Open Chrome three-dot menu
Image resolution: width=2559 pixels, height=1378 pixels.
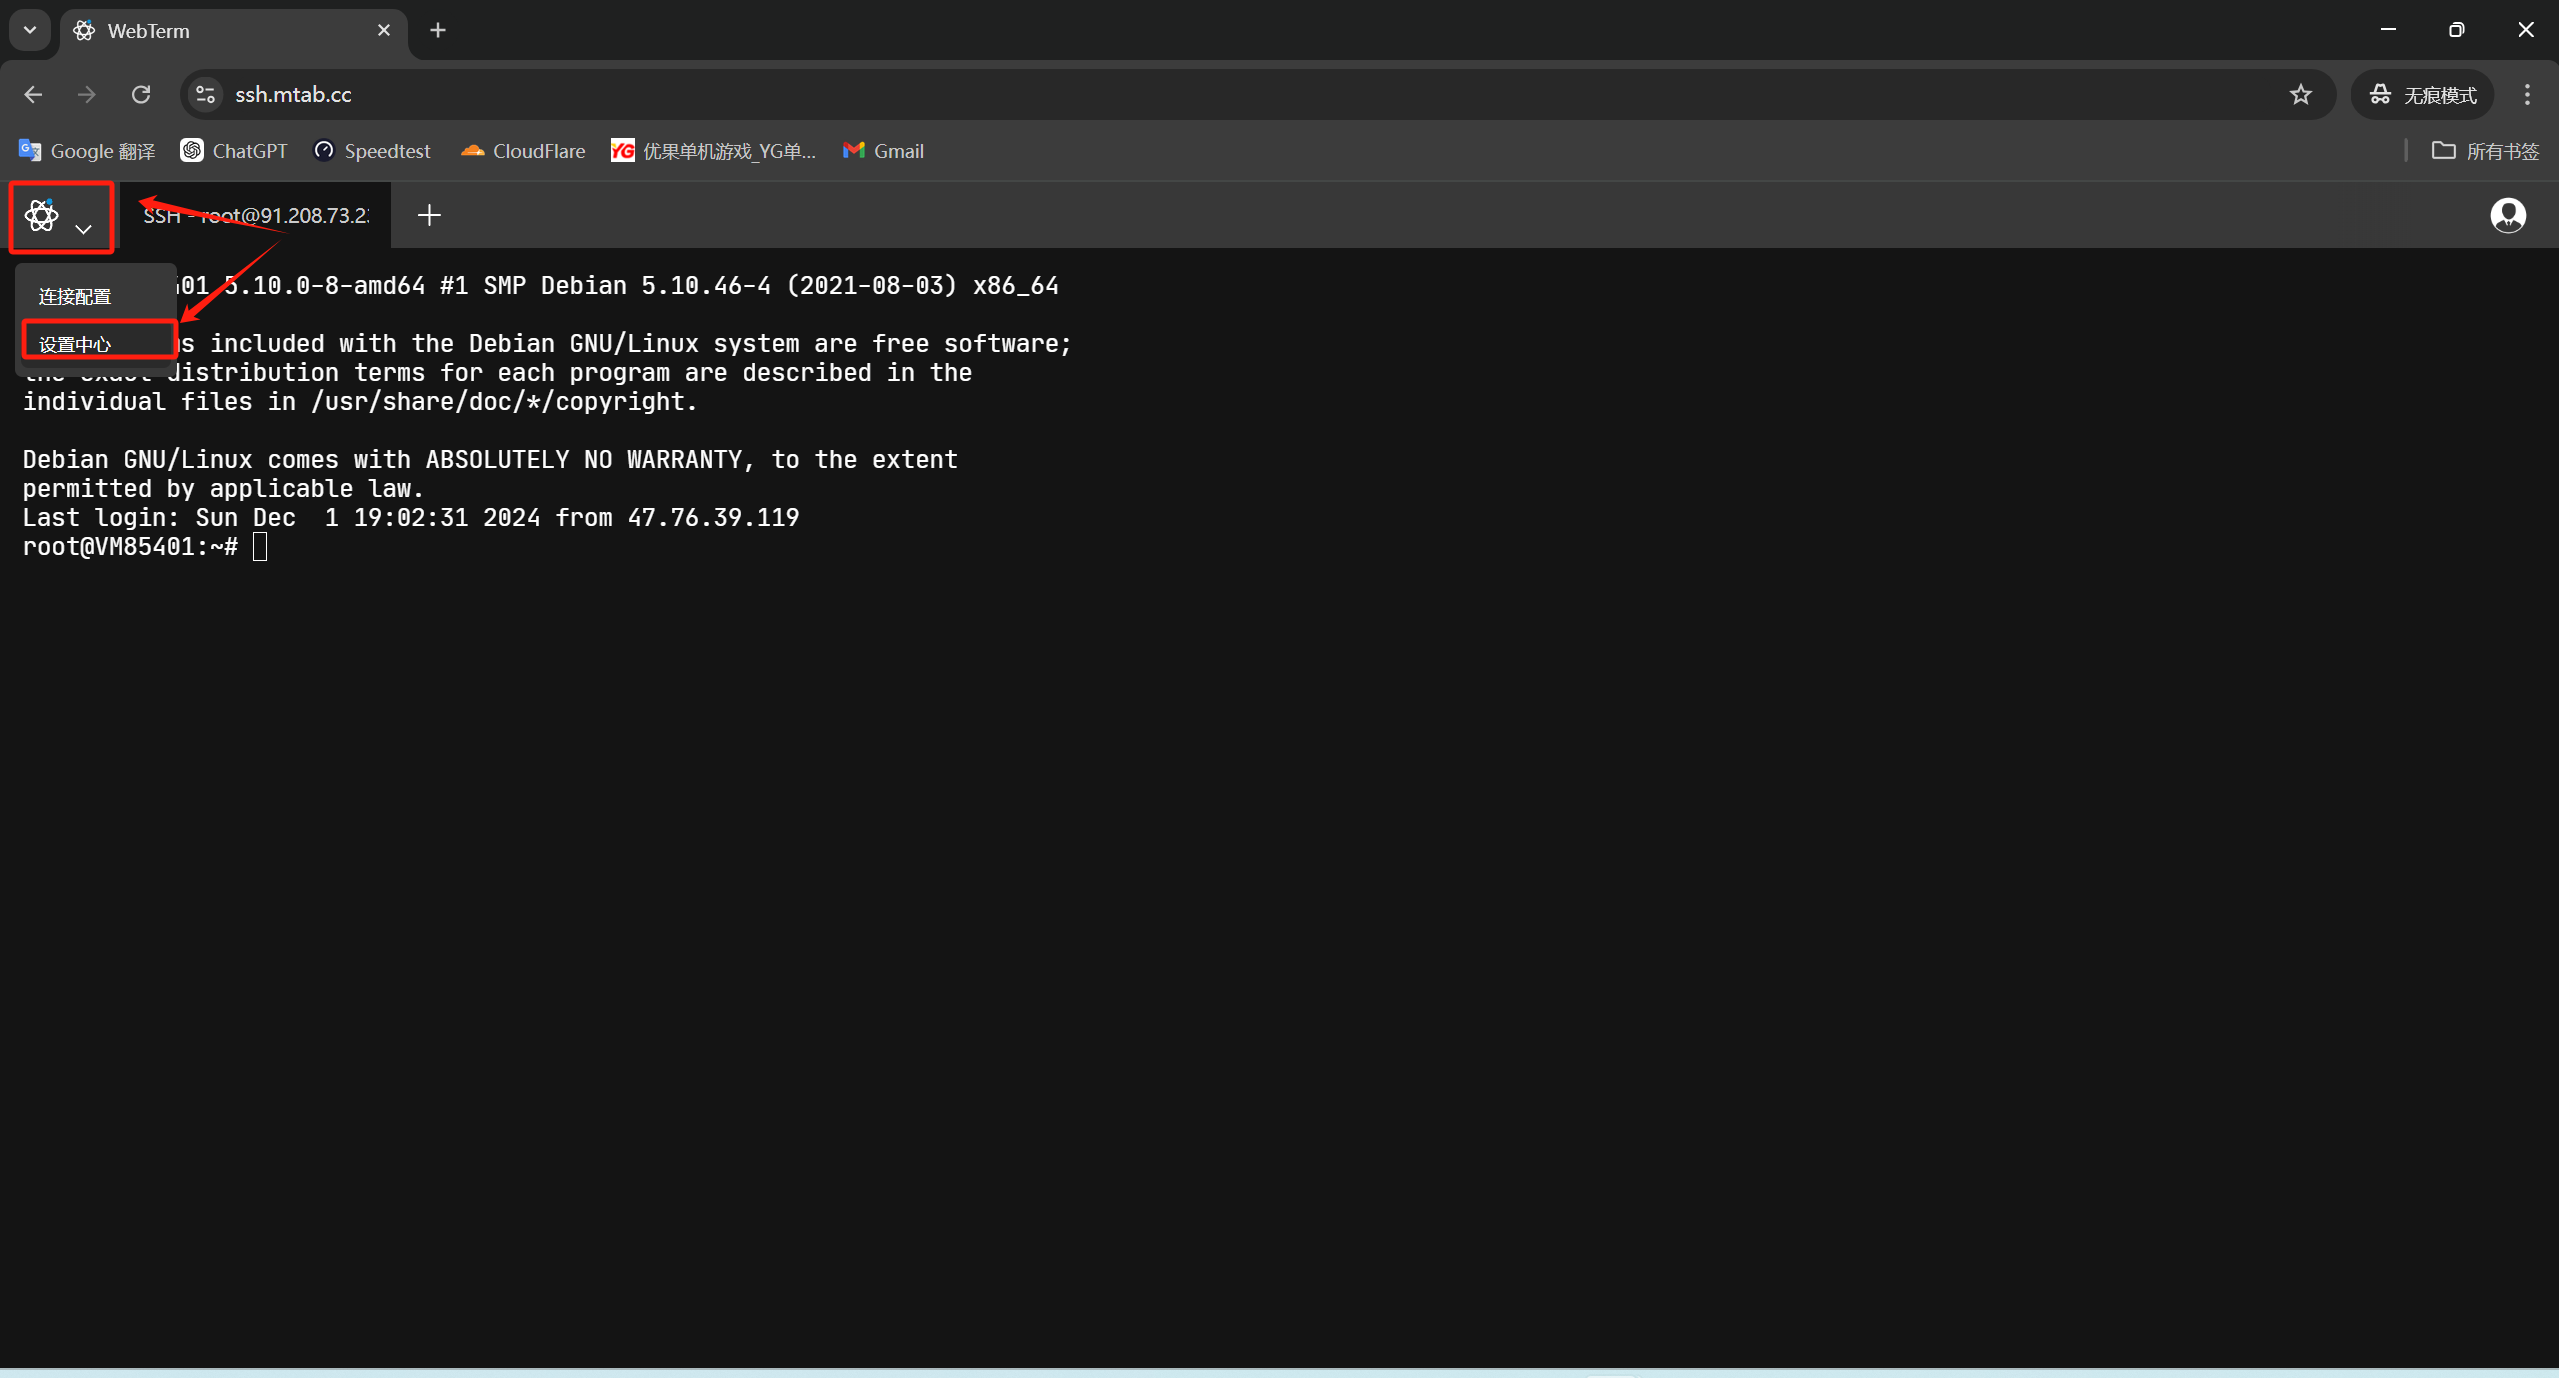pos(2527,94)
